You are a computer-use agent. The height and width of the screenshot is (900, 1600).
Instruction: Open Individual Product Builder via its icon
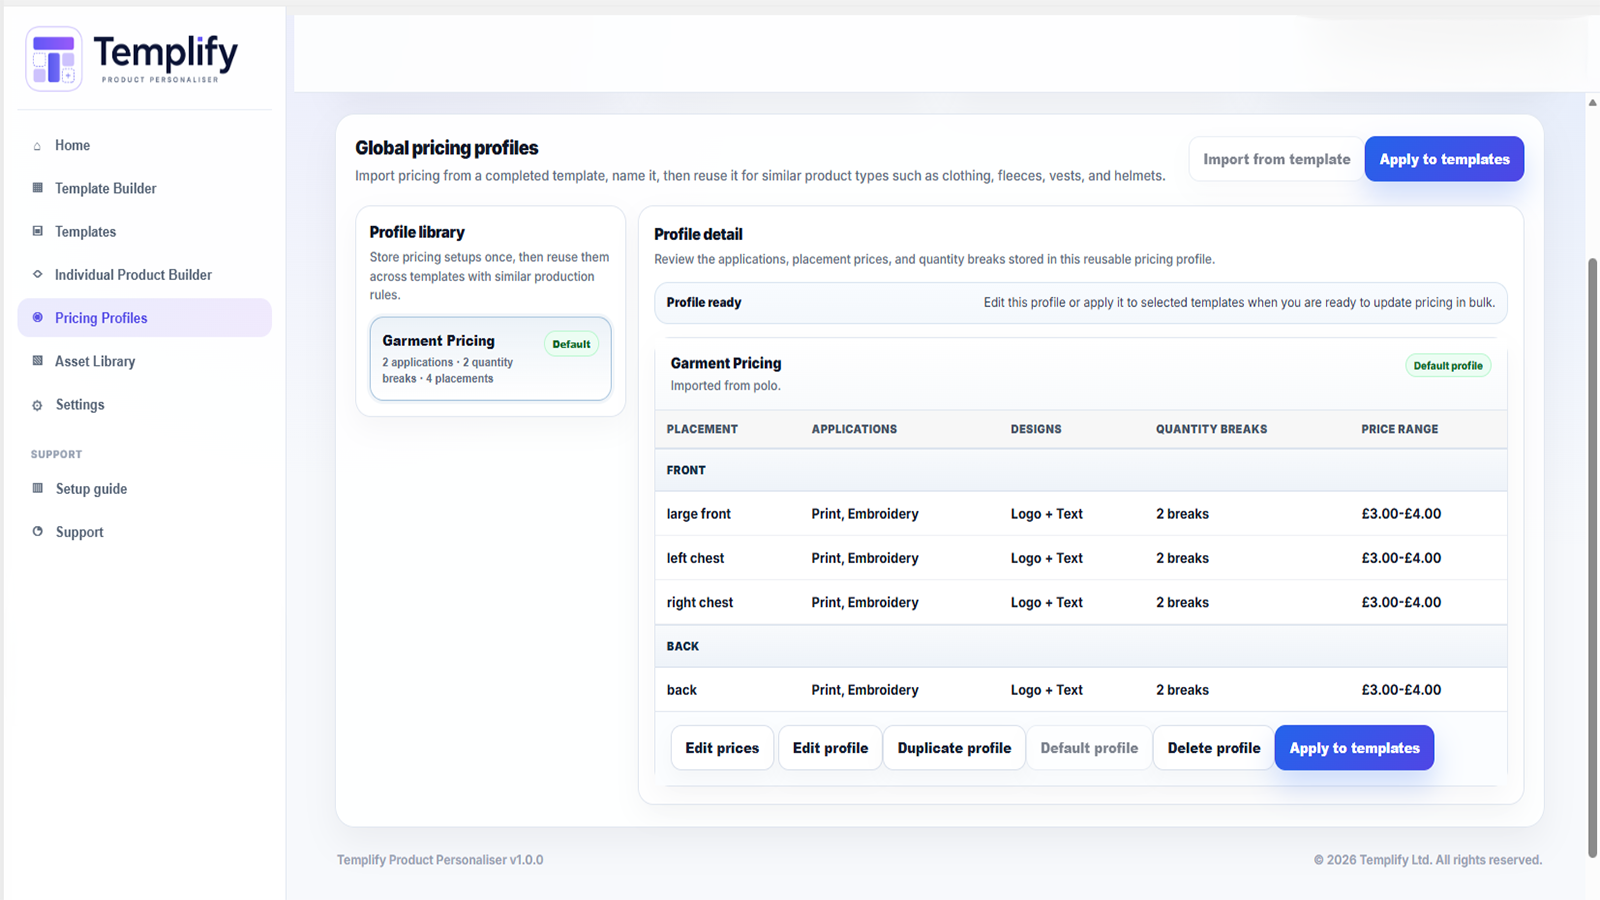(37, 274)
